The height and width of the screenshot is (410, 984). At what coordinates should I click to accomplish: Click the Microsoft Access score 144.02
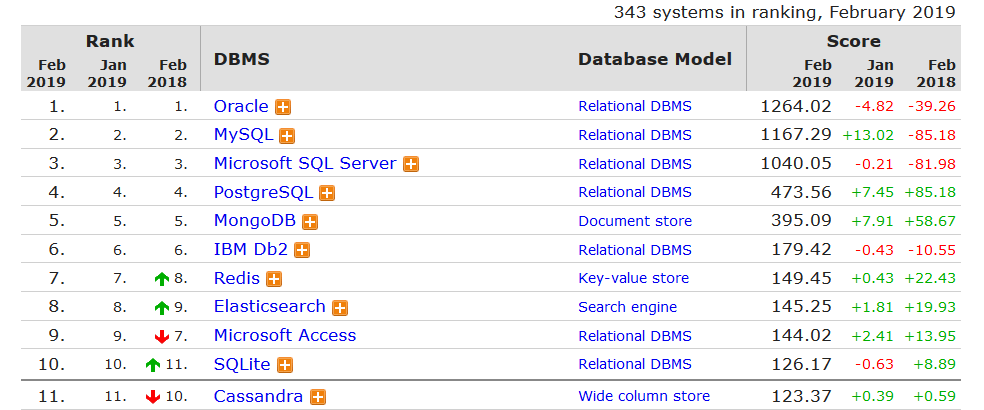(801, 337)
